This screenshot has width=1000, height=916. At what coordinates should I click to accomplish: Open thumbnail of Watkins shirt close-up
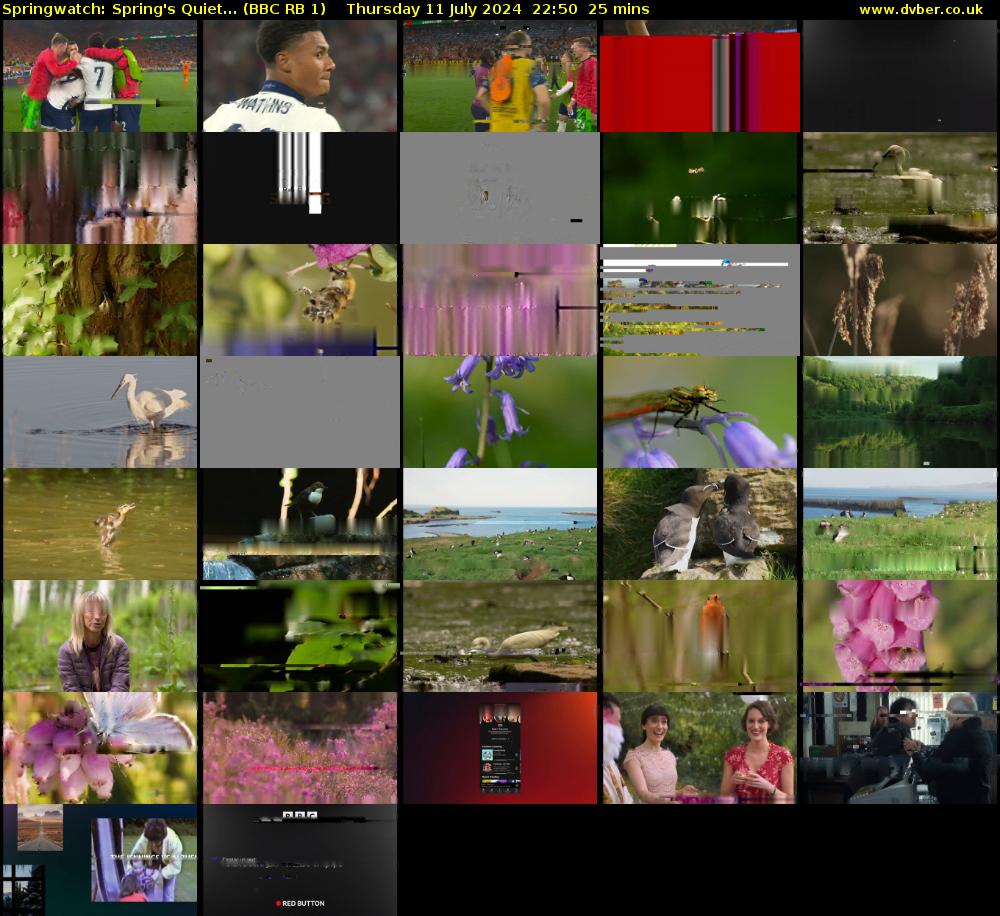click(x=300, y=76)
